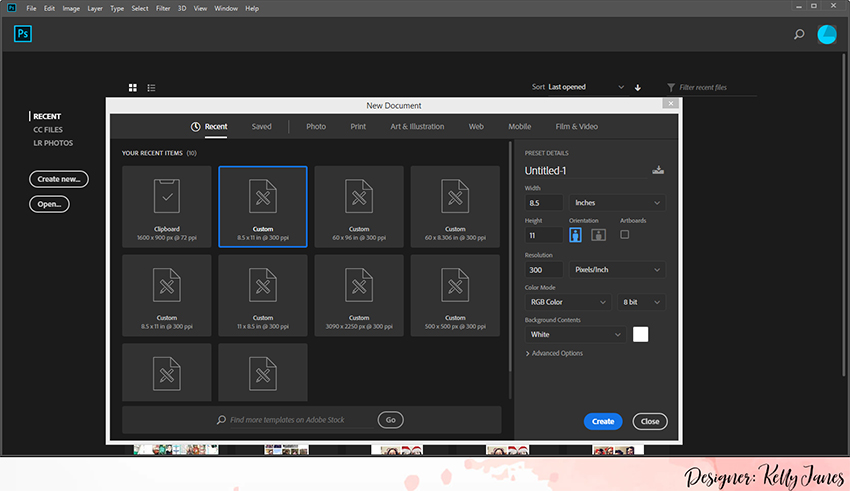850x491 pixels.
Task: Open LR PHOTOS in sidebar
Action: 53,143
